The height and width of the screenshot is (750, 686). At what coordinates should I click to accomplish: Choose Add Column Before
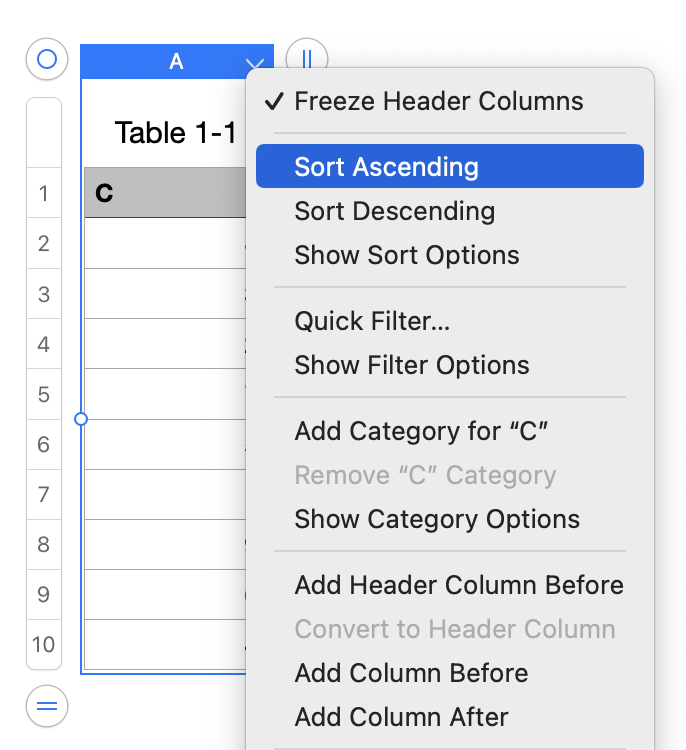click(411, 673)
